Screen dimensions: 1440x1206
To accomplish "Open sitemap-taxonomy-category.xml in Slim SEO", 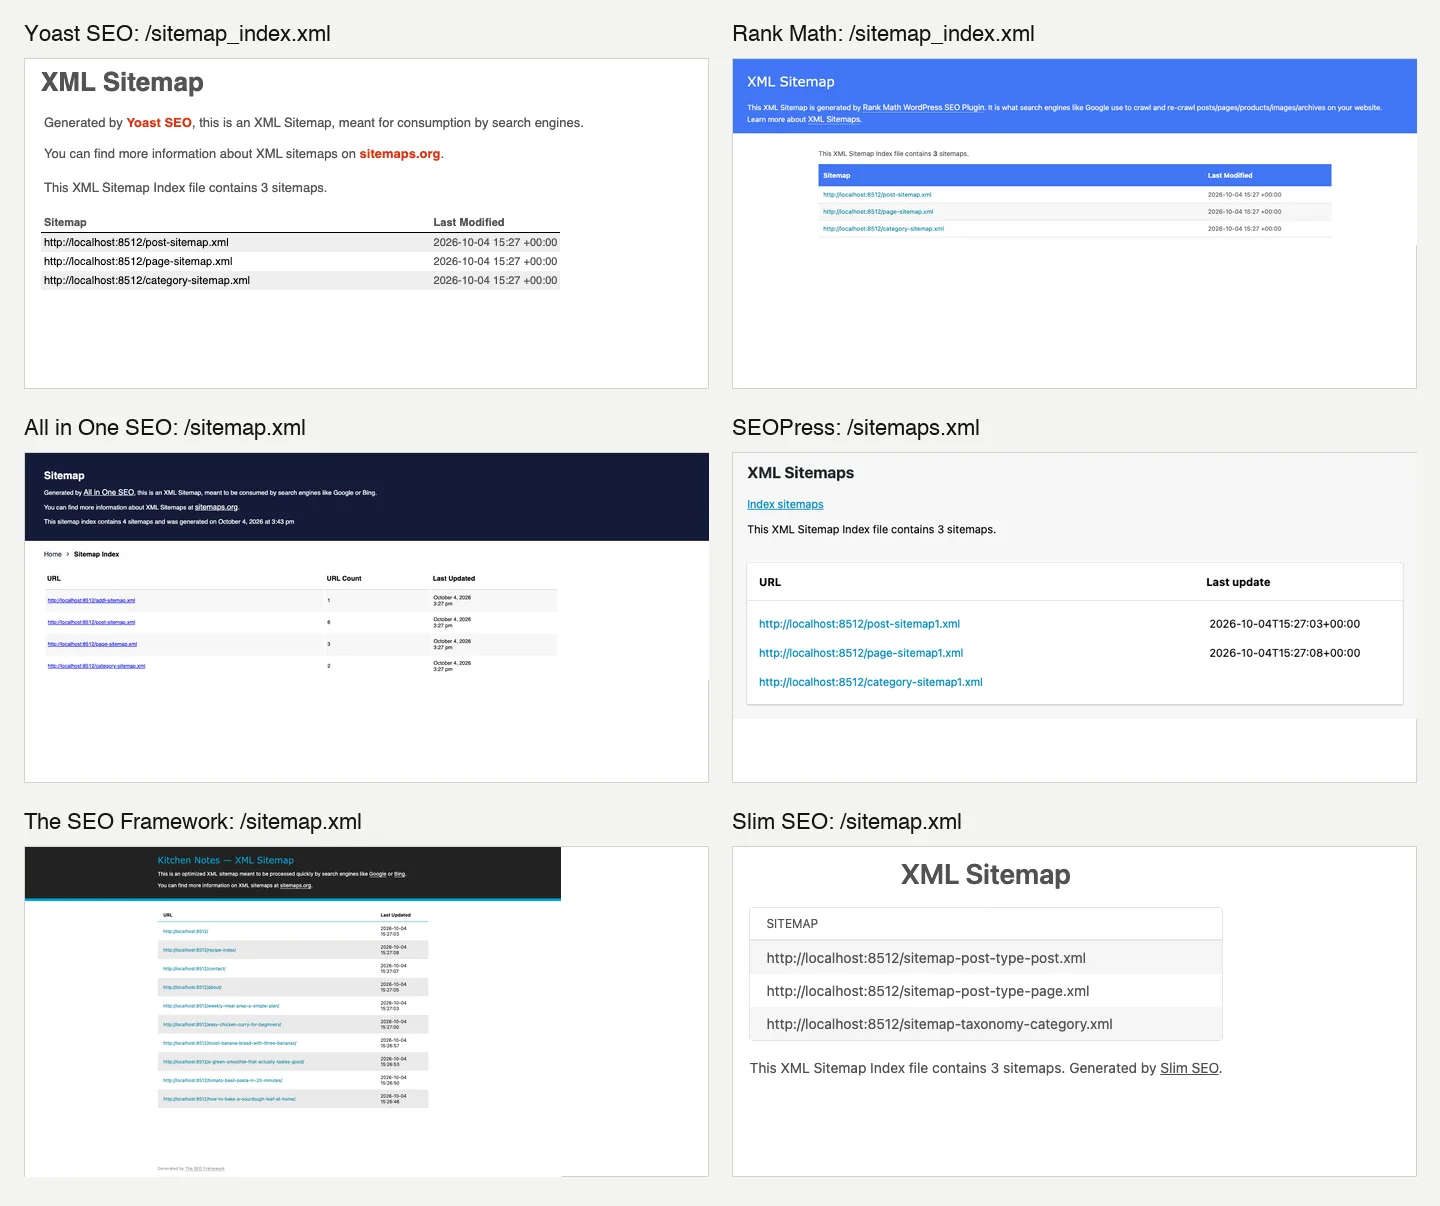I will click(x=939, y=1024).
